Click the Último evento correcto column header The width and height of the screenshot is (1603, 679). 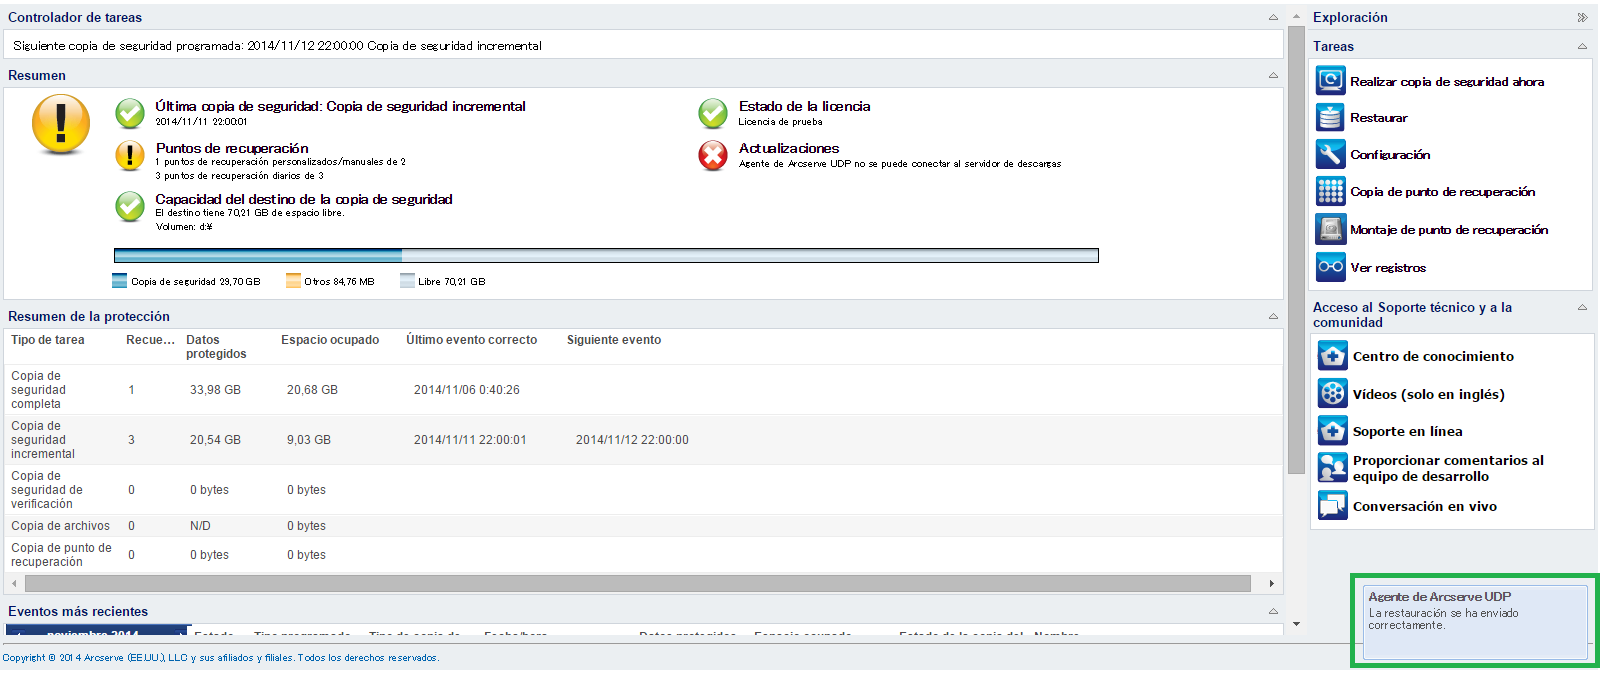click(471, 340)
